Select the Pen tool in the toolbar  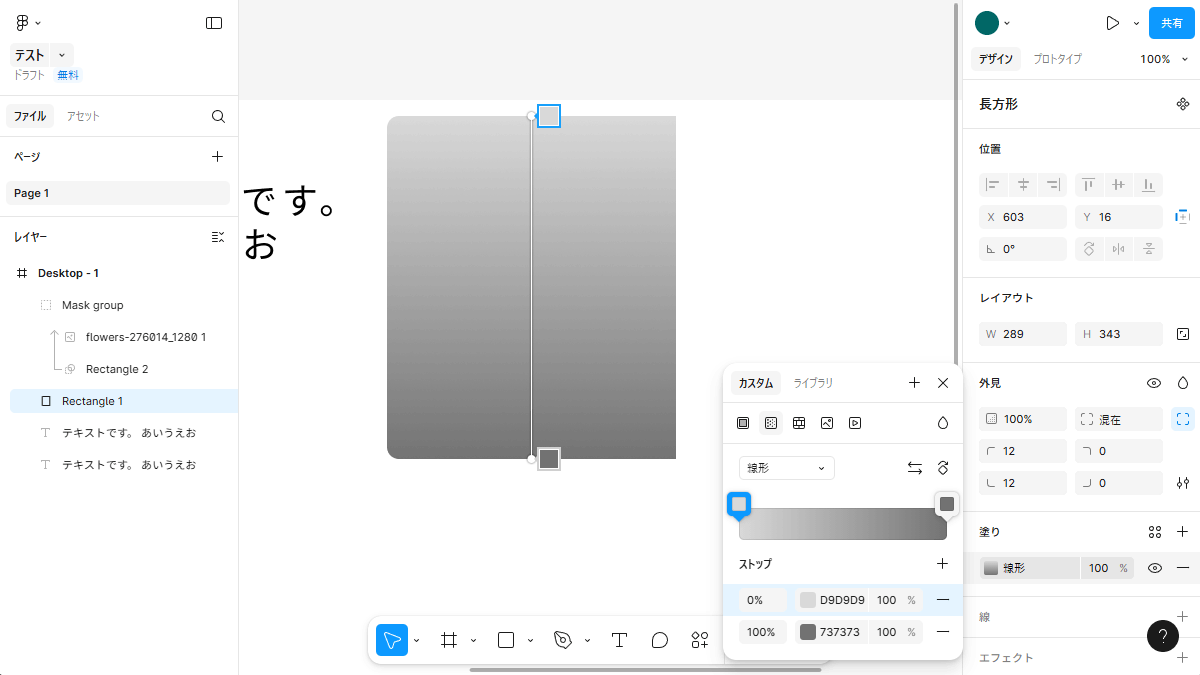(x=563, y=640)
